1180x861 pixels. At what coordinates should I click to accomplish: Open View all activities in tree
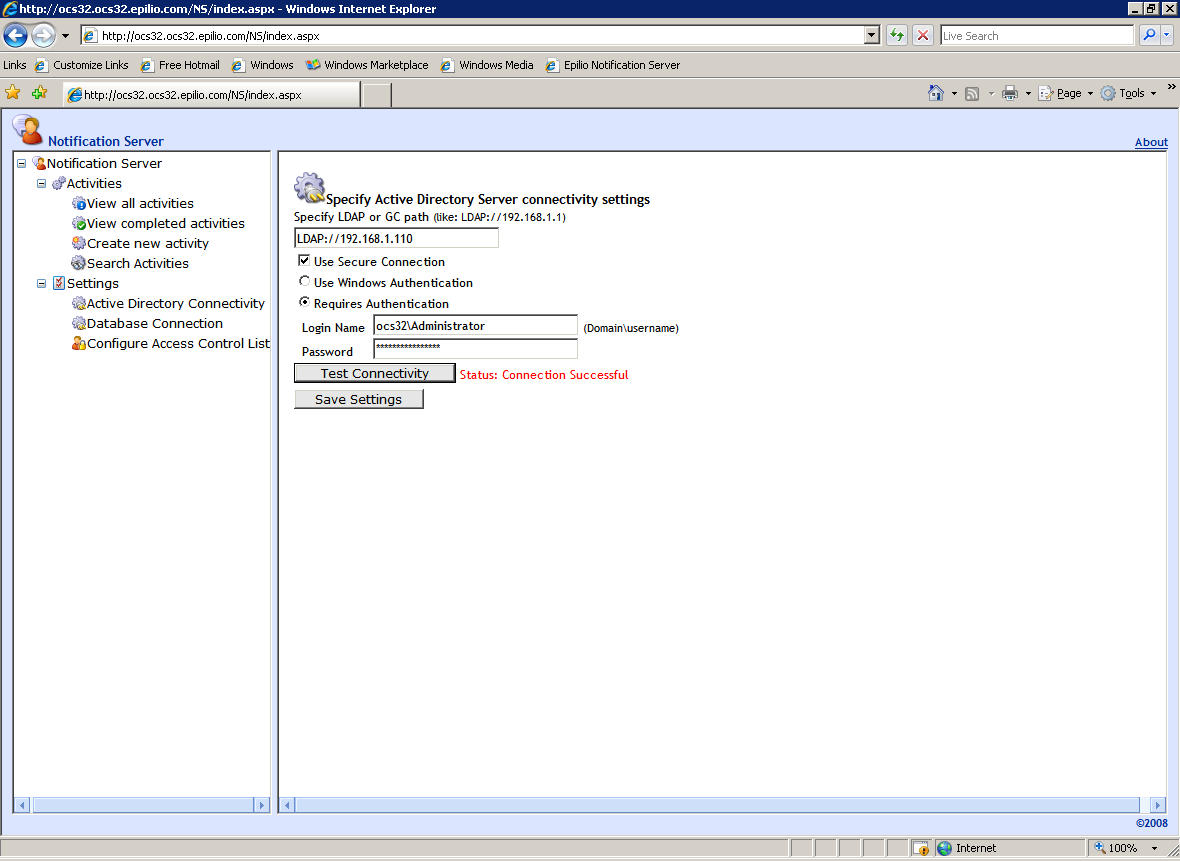click(140, 204)
